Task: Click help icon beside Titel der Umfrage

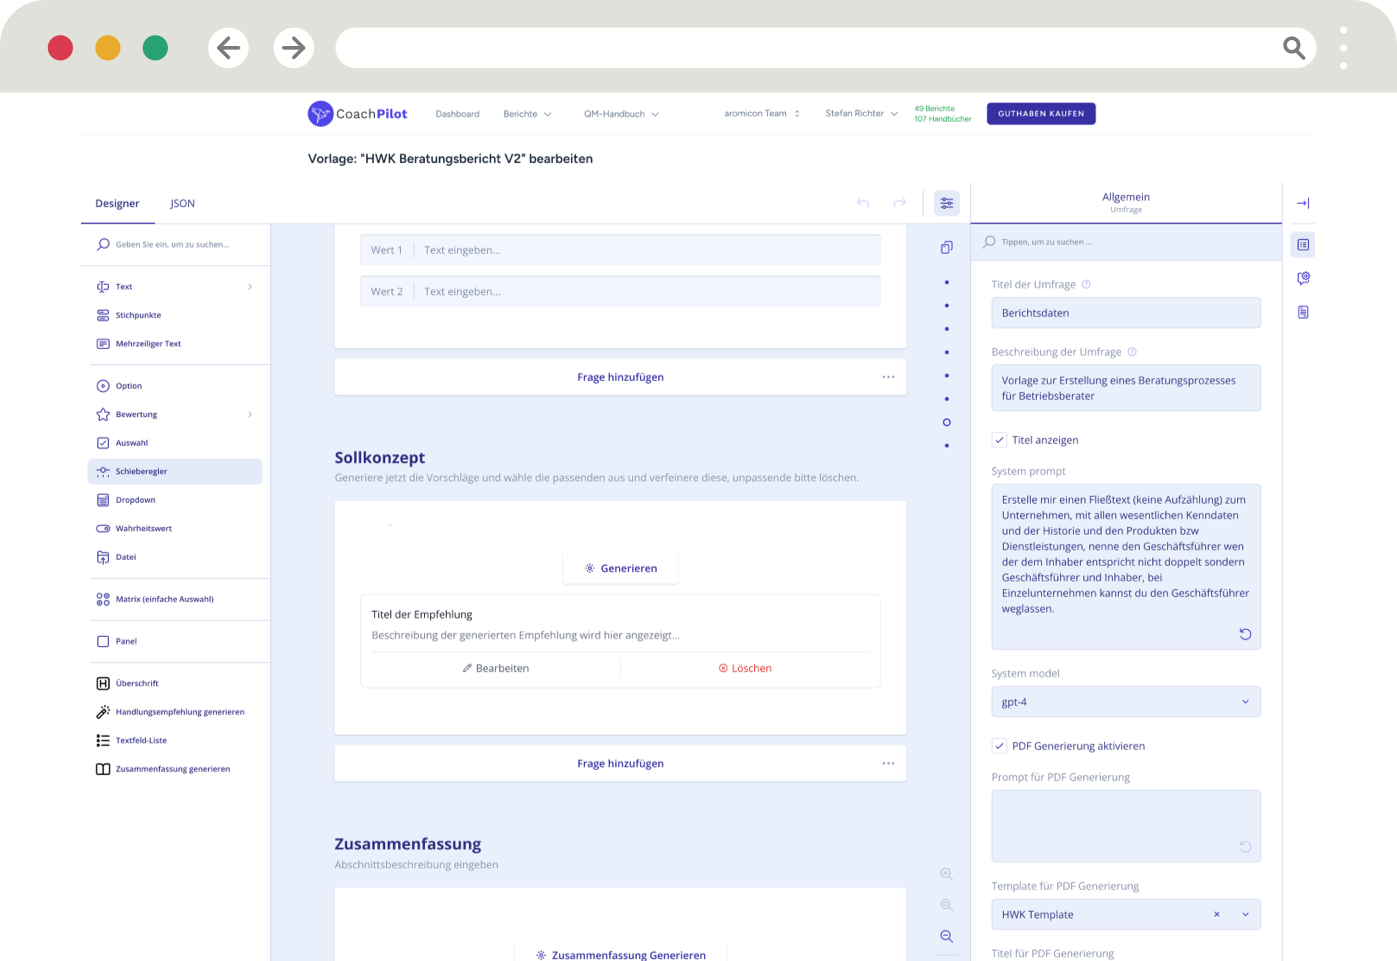Action: tap(1086, 284)
